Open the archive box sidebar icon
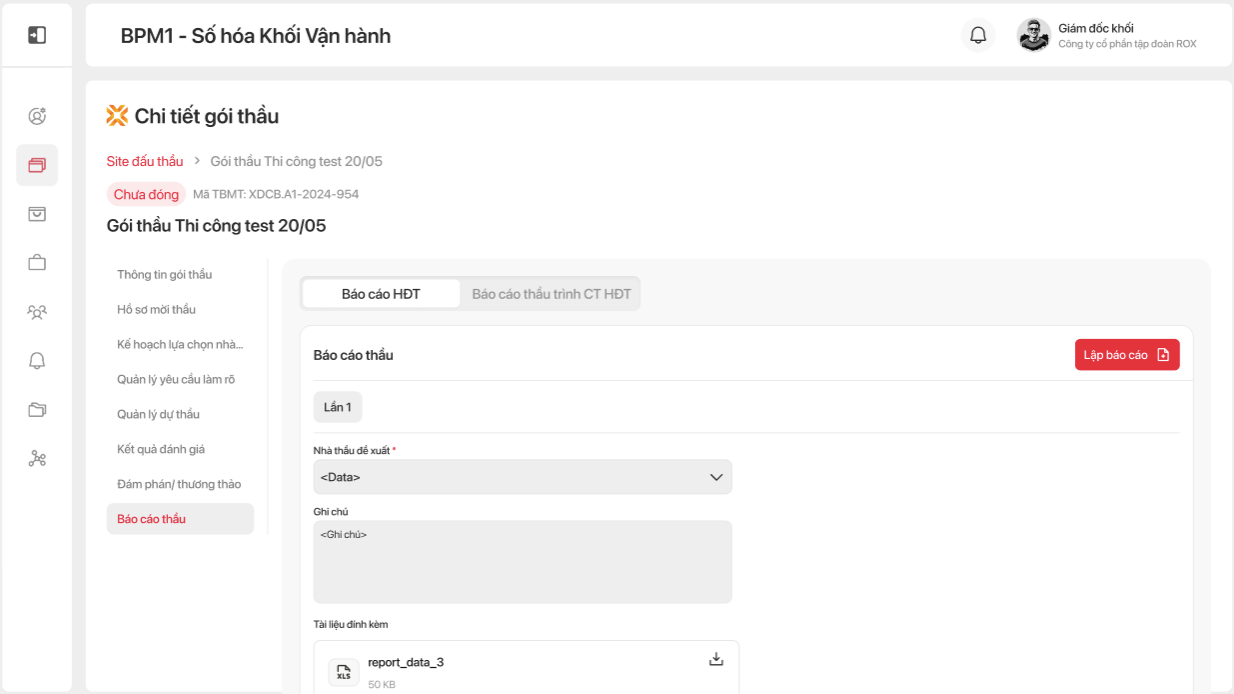1234x694 pixels. pyautogui.click(x=37, y=214)
